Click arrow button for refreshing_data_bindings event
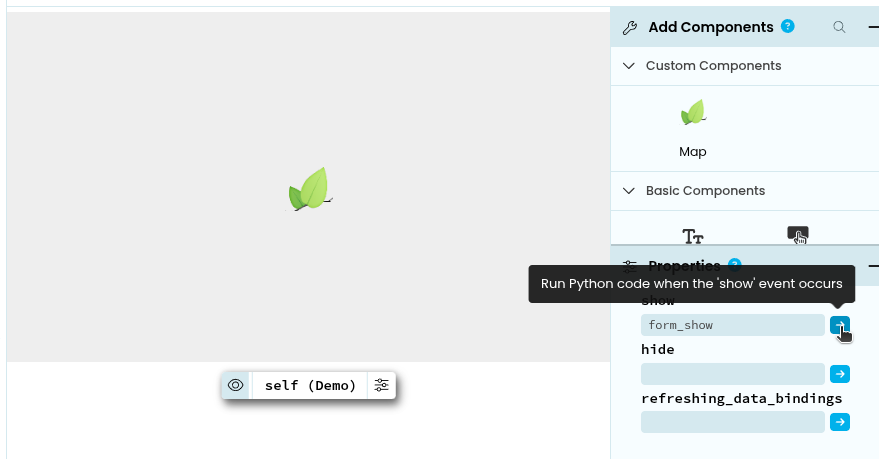Viewport: 879px width, 459px height. [840, 422]
